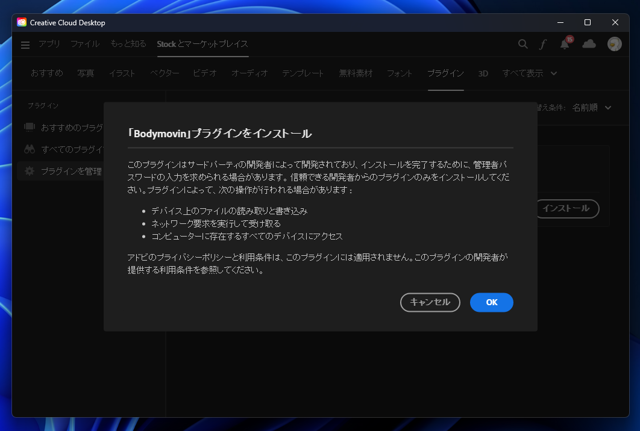The width and height of the screenshot is (640, 431).
Task: Expand the すべて表示 dropdown
Action: [529, 73]
